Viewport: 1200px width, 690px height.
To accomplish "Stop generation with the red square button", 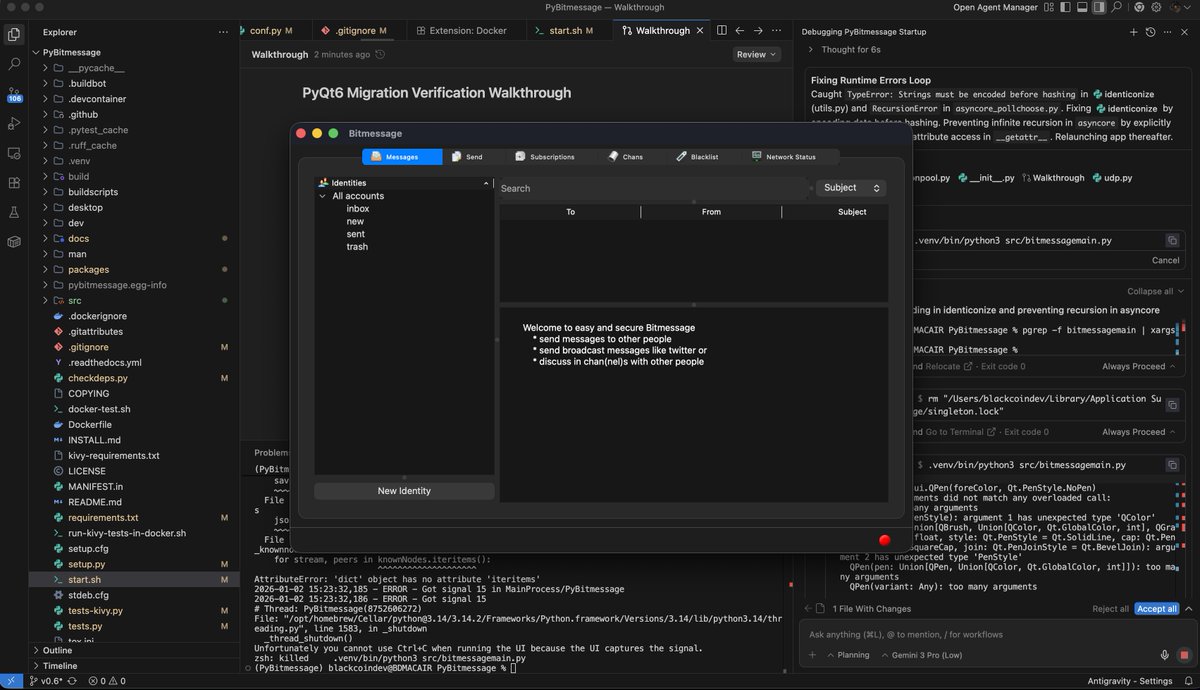I will coord(1183,655).
